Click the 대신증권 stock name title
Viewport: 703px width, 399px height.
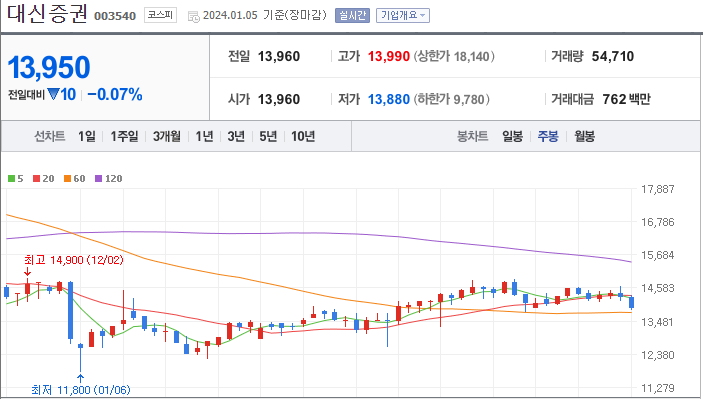47,13
